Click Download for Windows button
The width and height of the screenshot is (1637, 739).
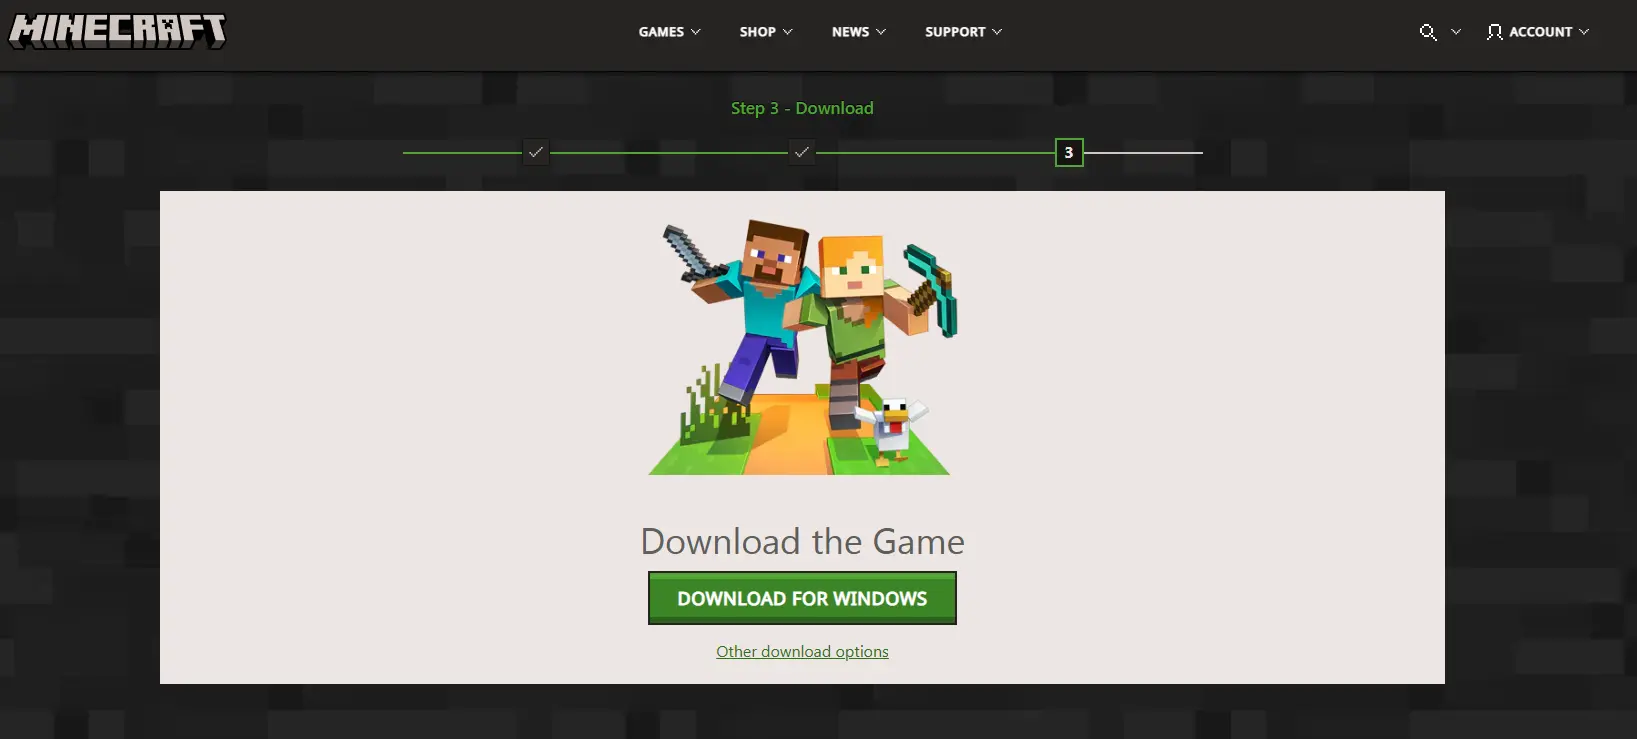click(802, 598)
